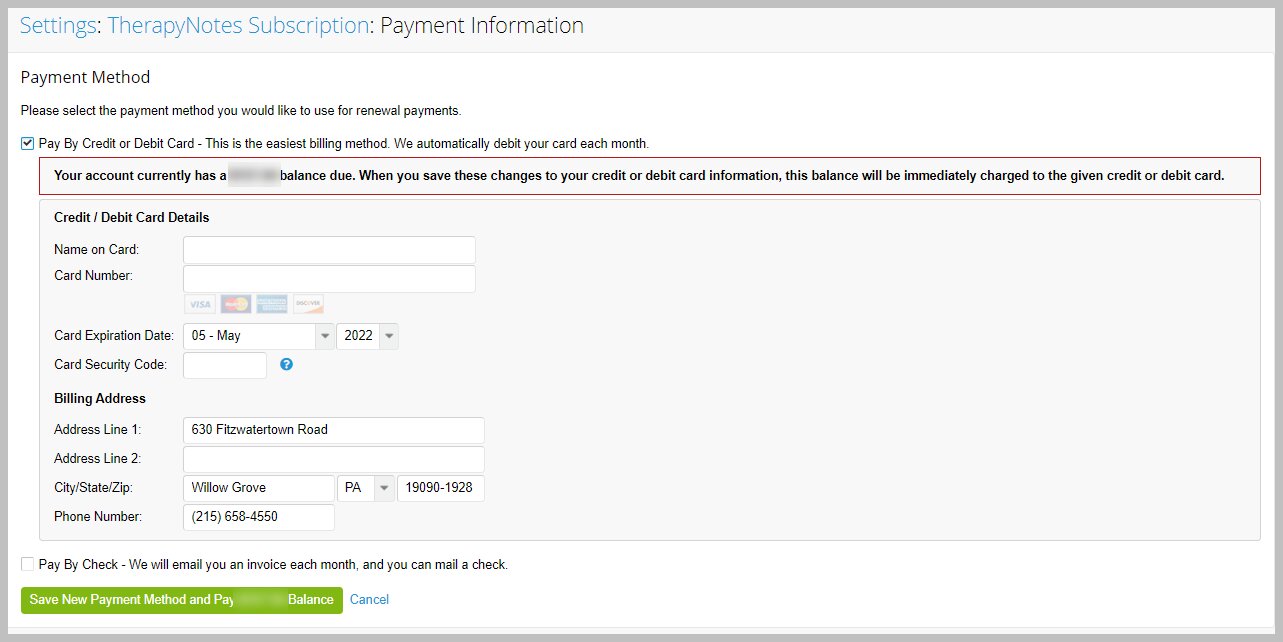Click the MasterCard logo icon
The width and height of the screenshot is (1283, 642).
click(x=236, y=304)
